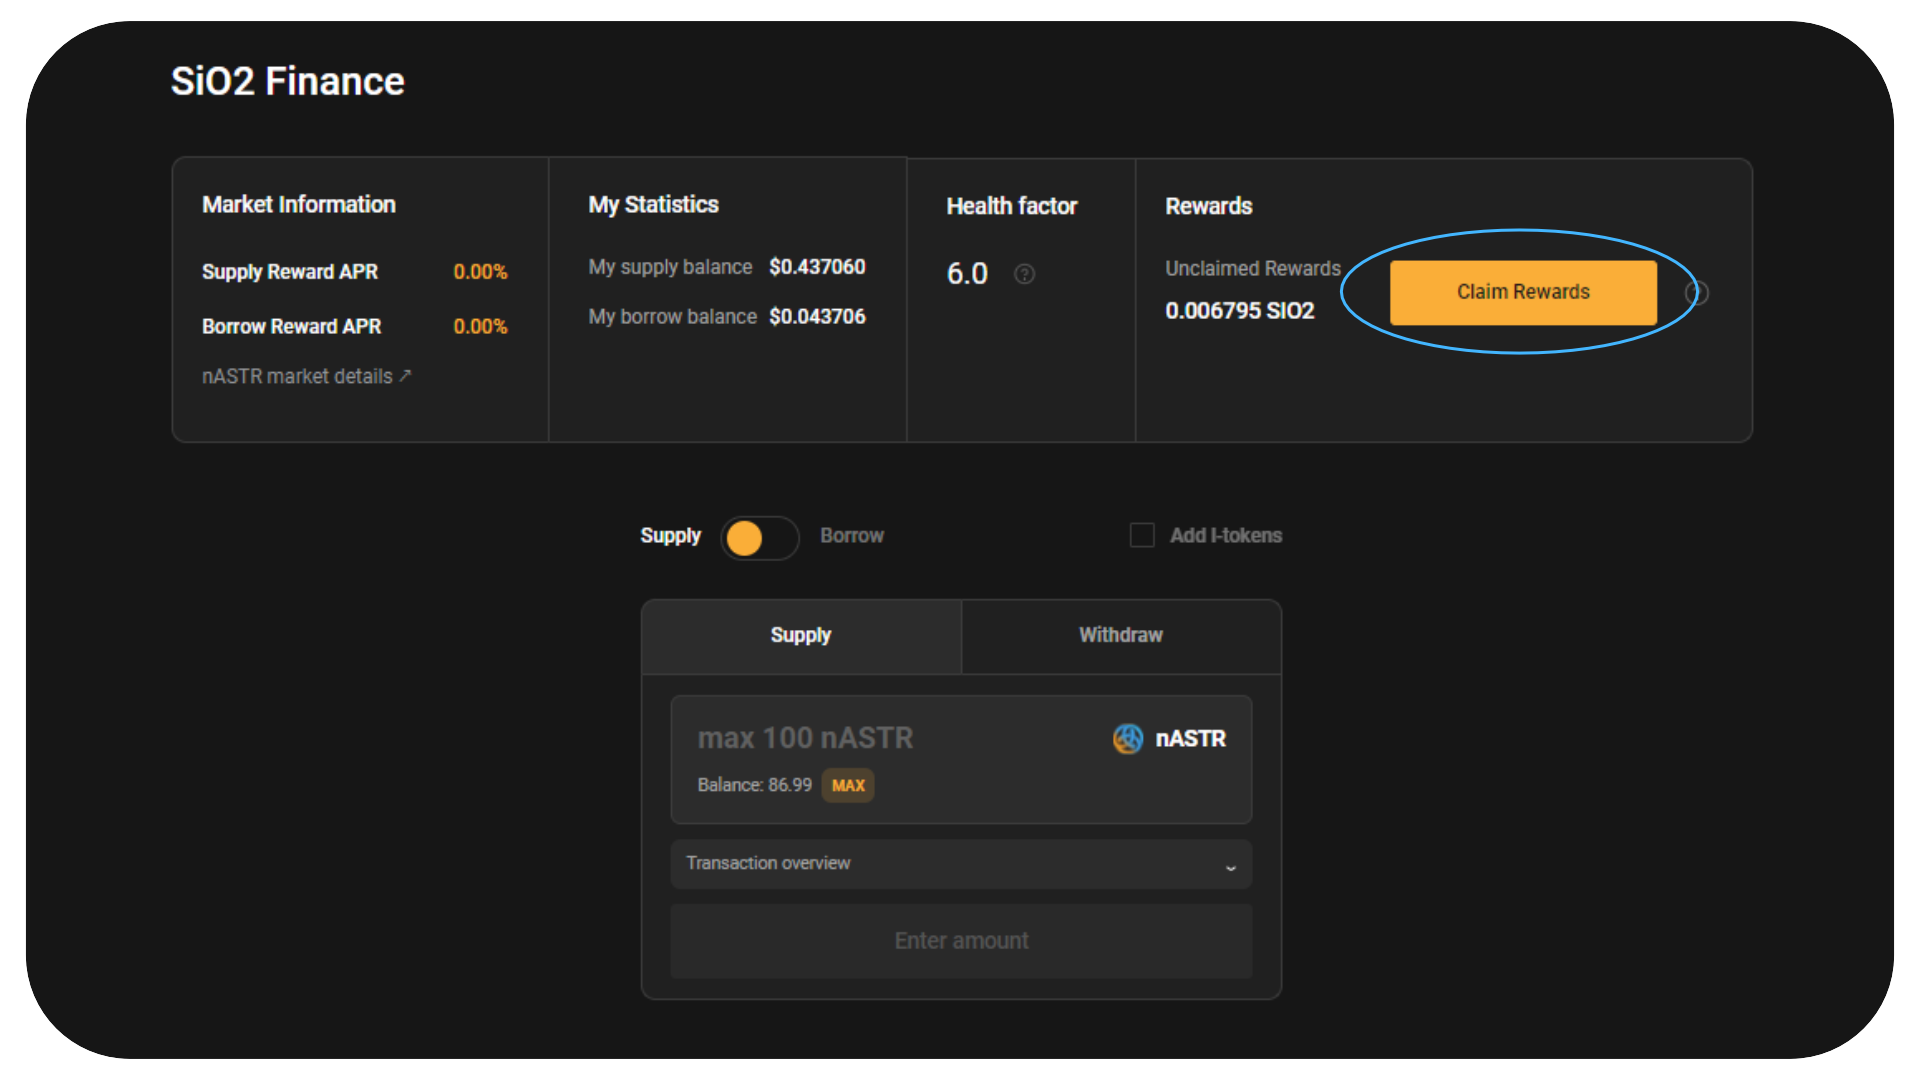Click the orange MAX balance button
The height and width of the screenshot is (1080, 1920).
(x=847, y=786)
